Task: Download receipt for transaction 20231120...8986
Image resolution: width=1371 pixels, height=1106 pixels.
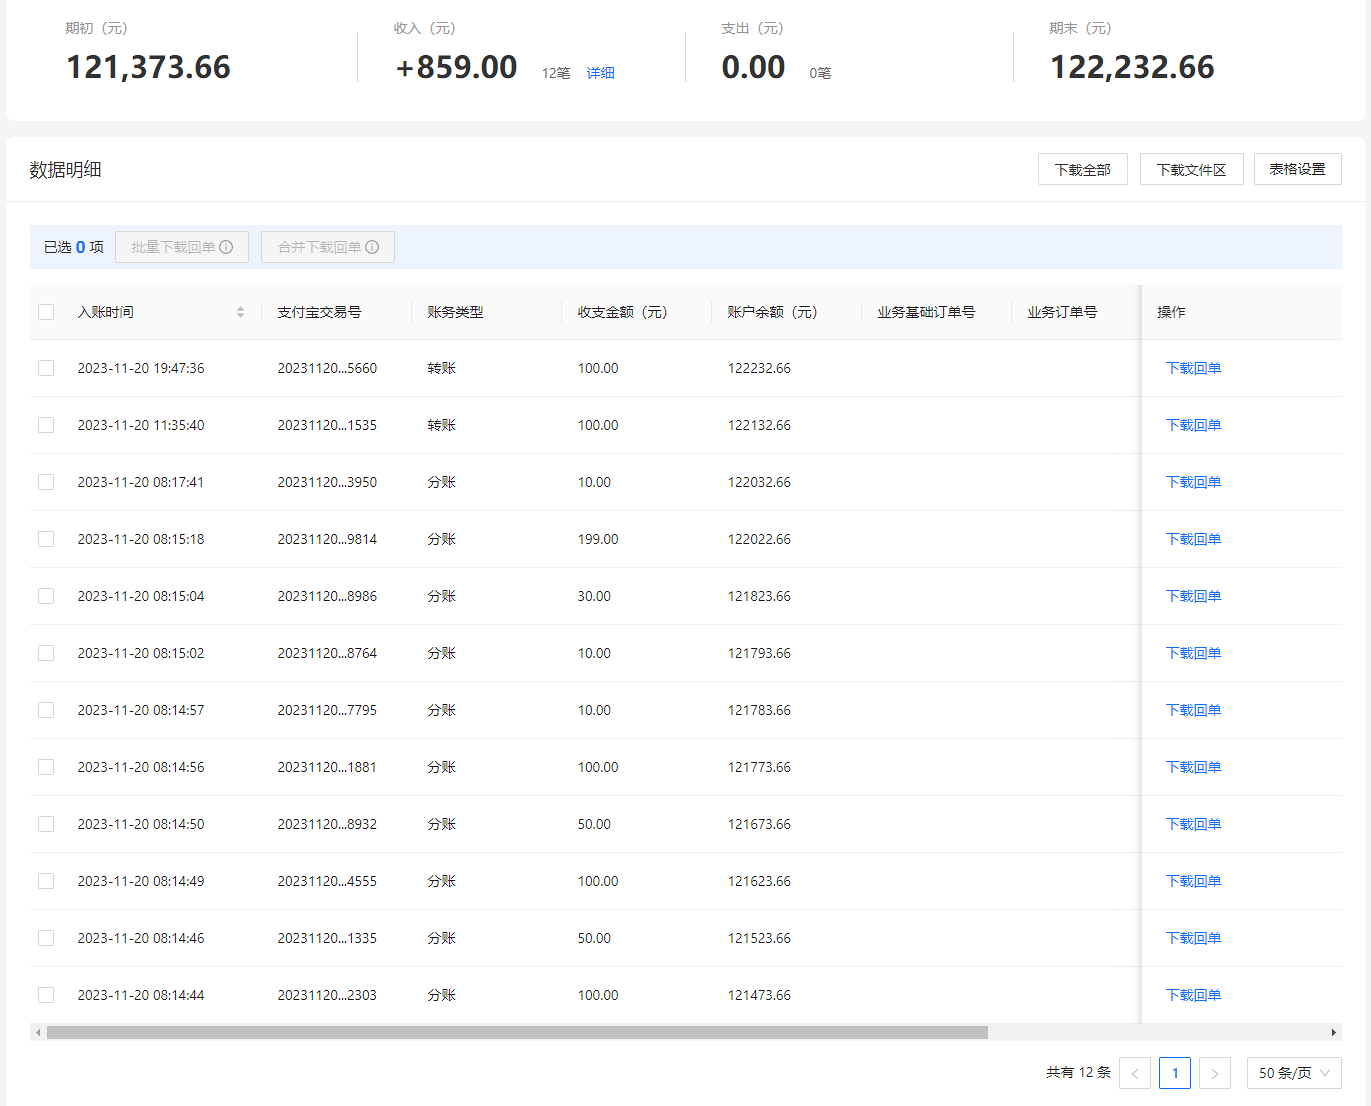Action: (x=1194, y=596)
